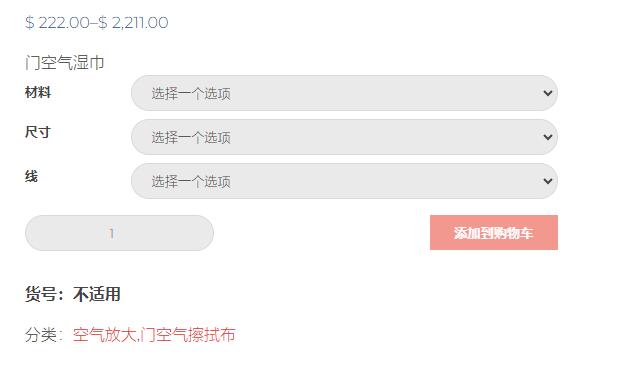Click the 分类 category label
Image resolution: width=628 pixels, height=368 pixels.
[x=41, y=335]
